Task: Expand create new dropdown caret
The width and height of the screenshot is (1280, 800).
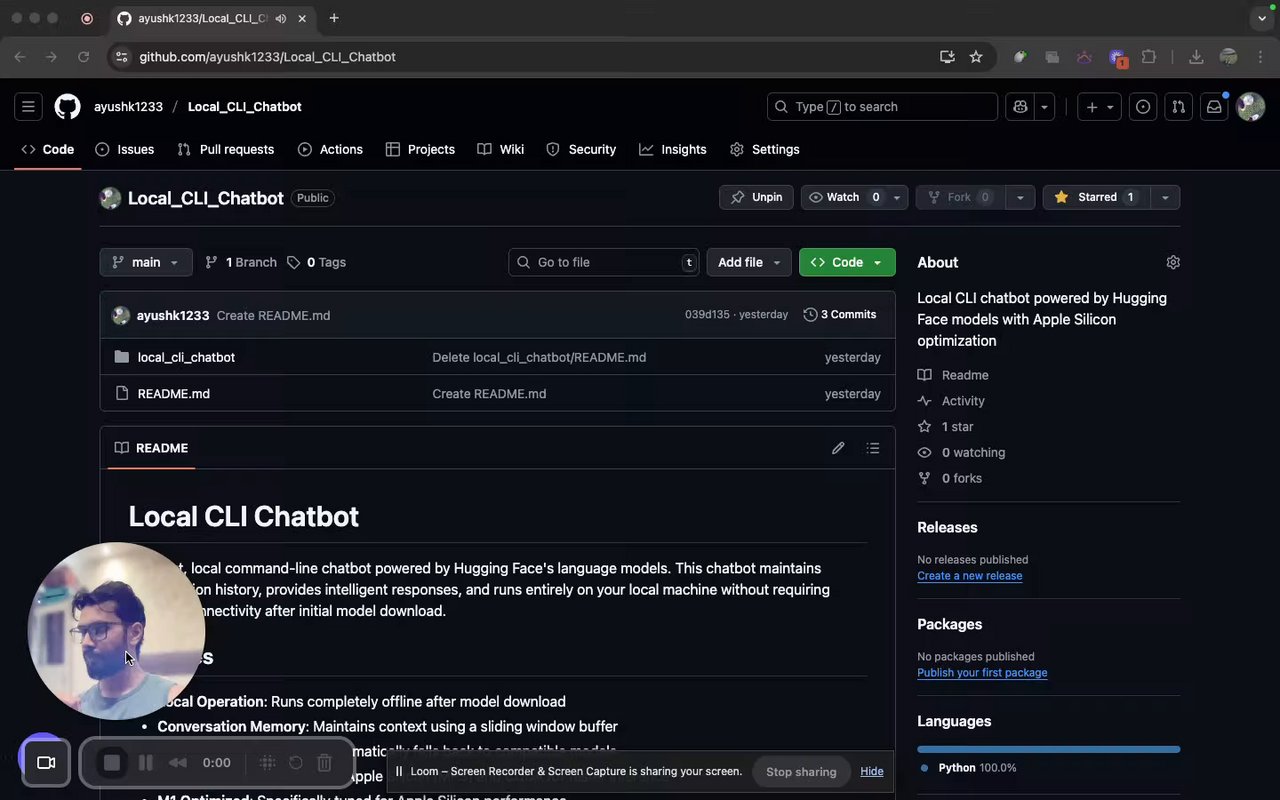Action: (1110, 107)
